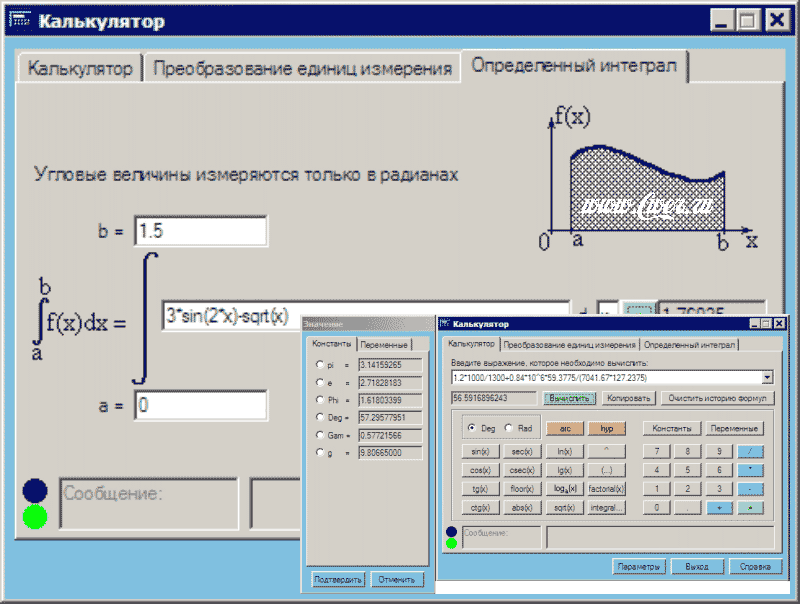
Task: Click digit 0 on the keypad
Action: click(656, 508)
